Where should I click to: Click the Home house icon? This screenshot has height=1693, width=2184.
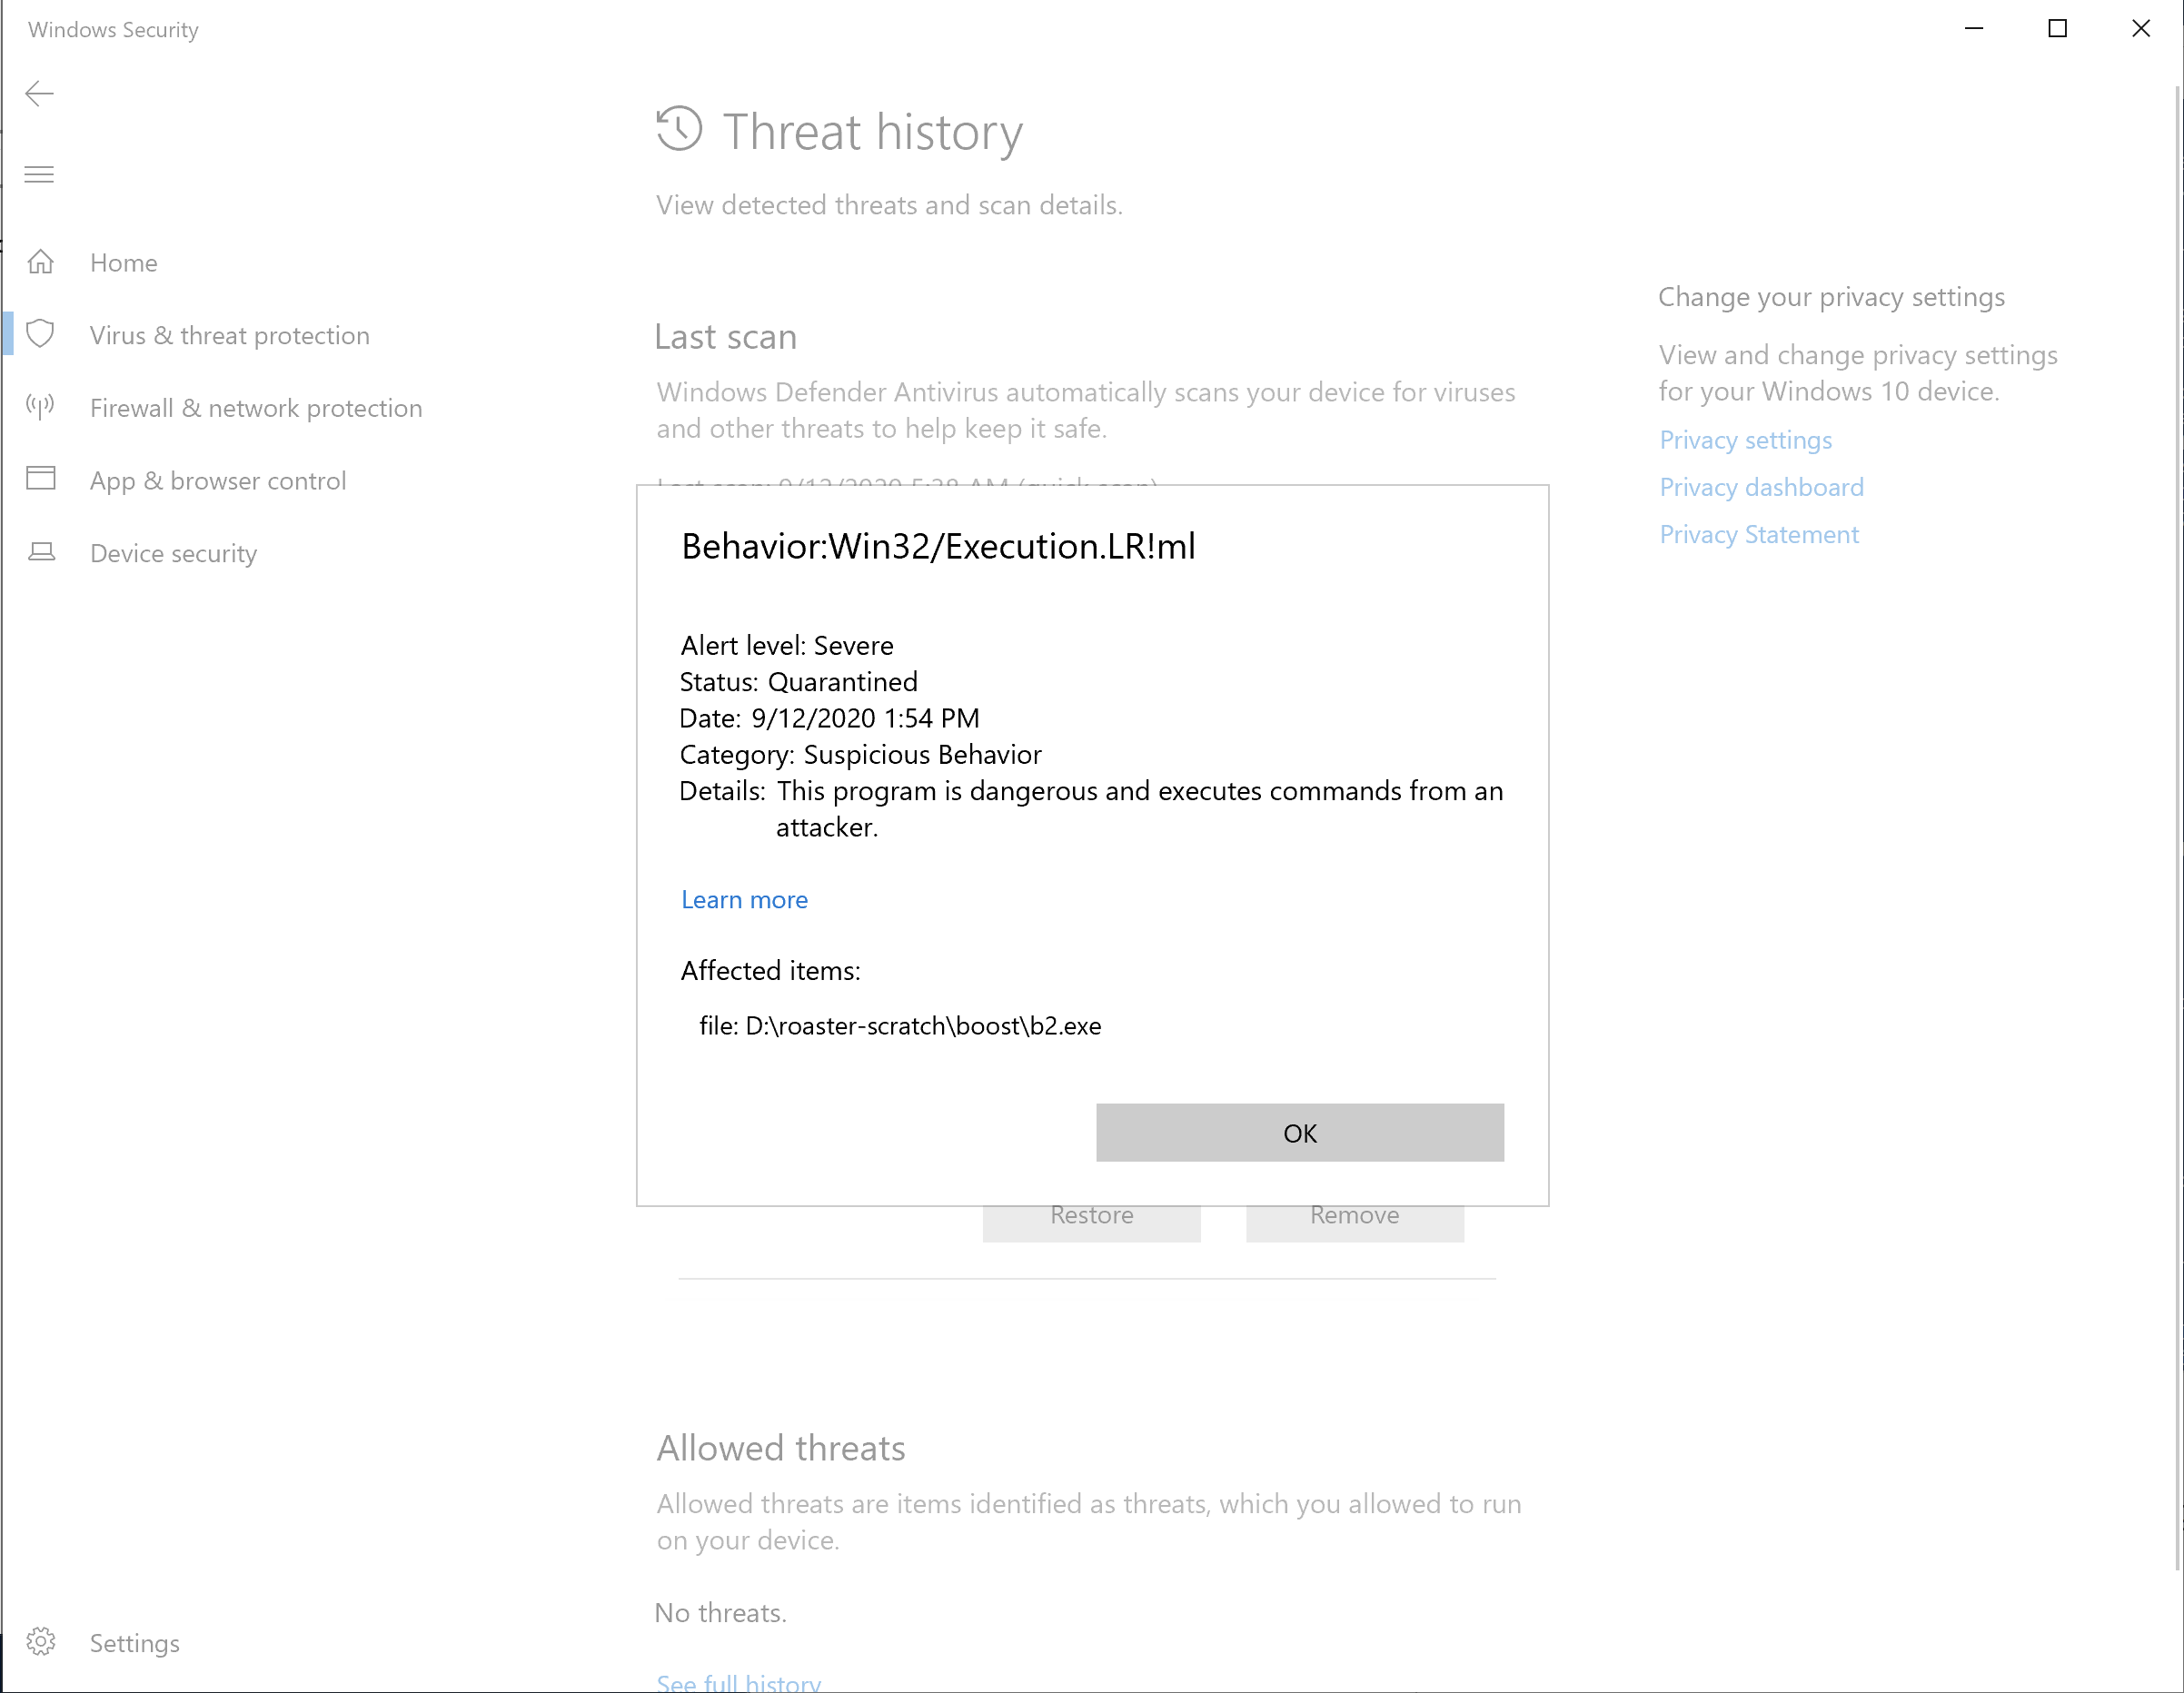click(x=41, y=262)
